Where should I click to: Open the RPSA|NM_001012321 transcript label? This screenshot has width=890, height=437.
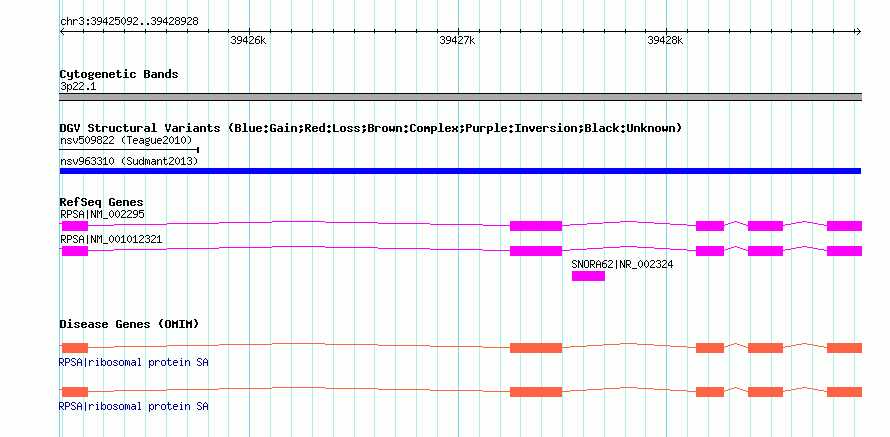(111, 239)
